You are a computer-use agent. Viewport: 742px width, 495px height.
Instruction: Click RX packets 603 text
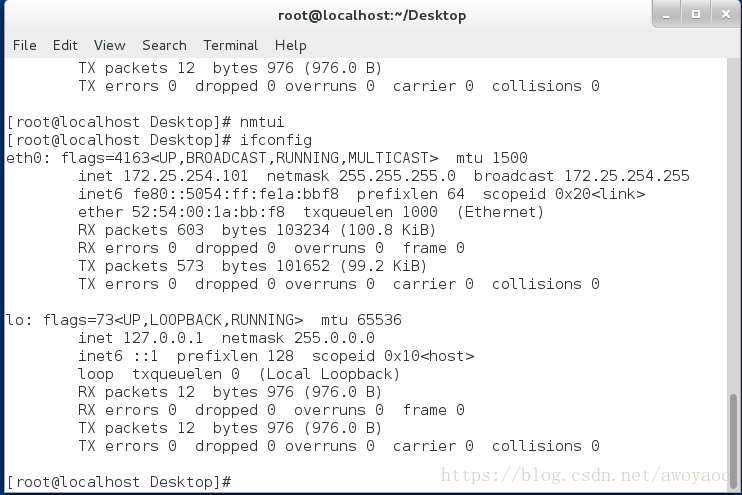[x=141, y=230]
